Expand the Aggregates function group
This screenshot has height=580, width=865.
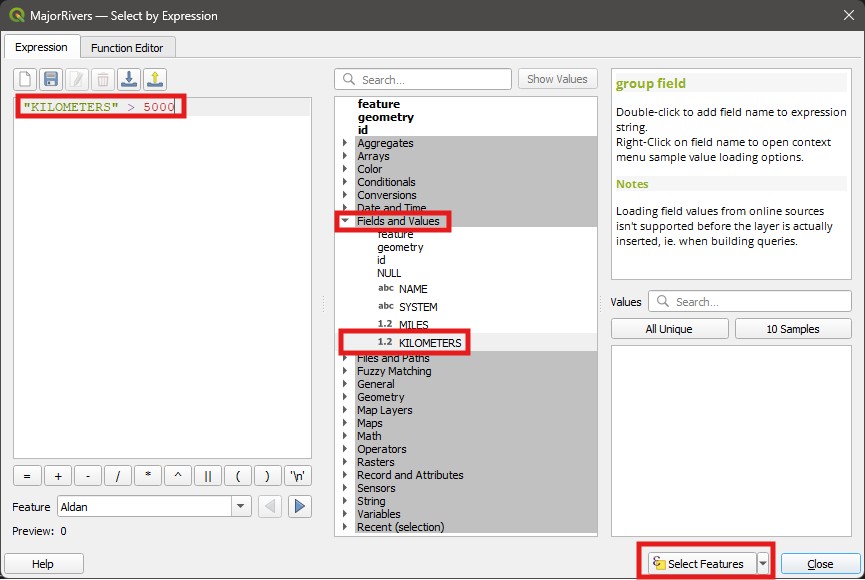tap(345, 143)
